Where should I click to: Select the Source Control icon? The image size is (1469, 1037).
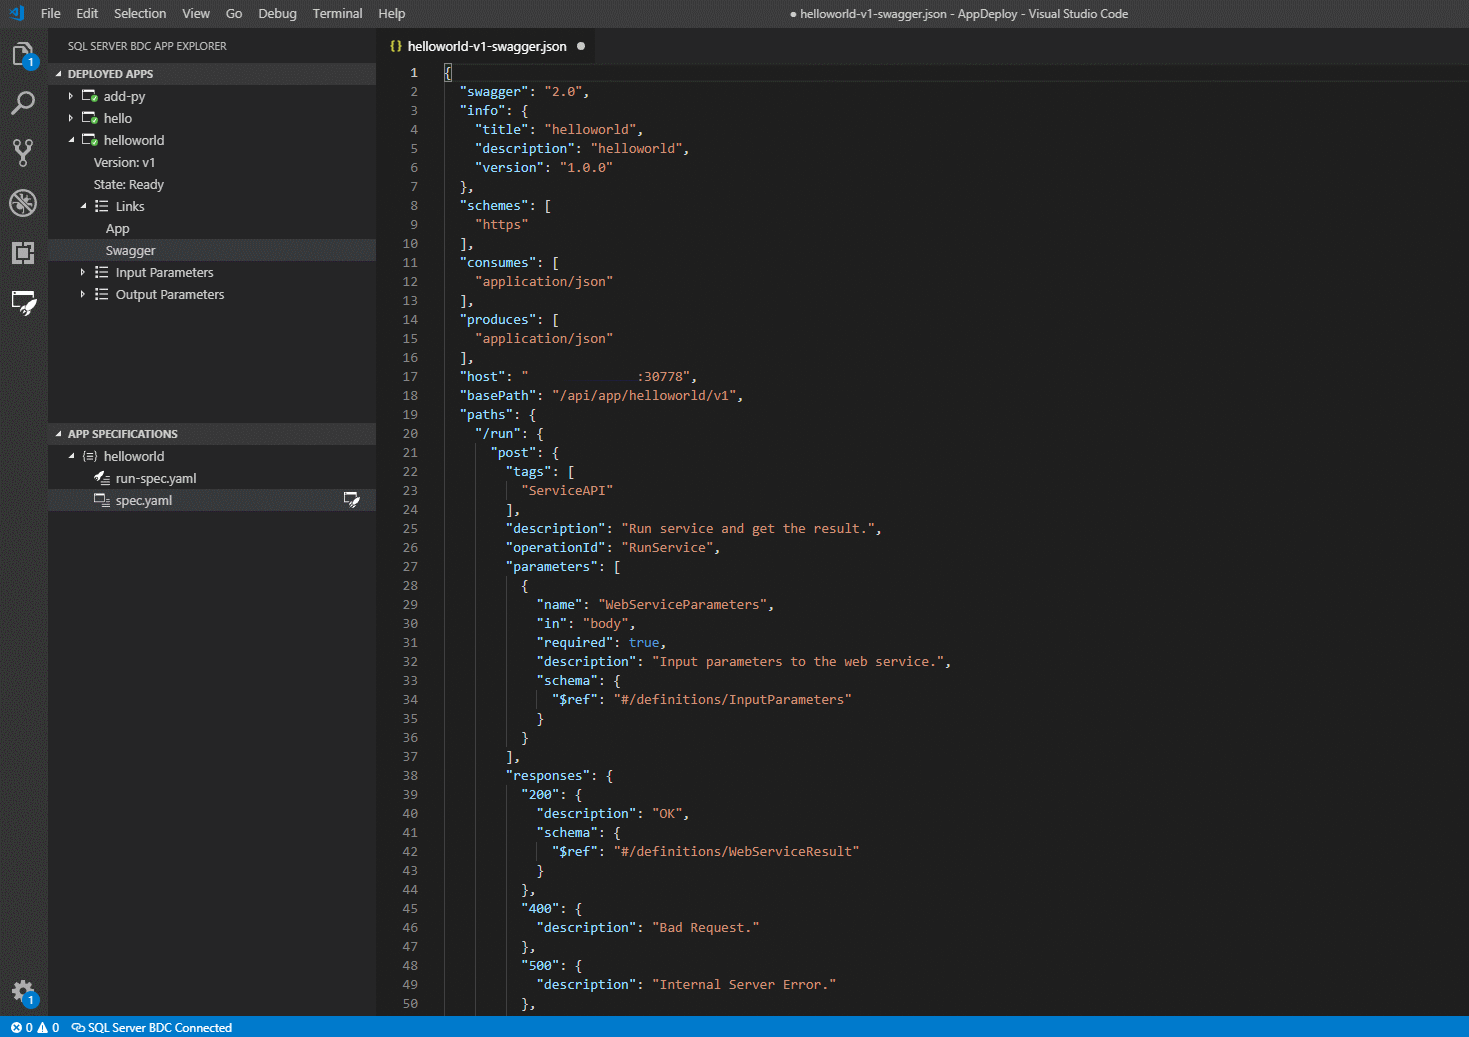[24, 152]
